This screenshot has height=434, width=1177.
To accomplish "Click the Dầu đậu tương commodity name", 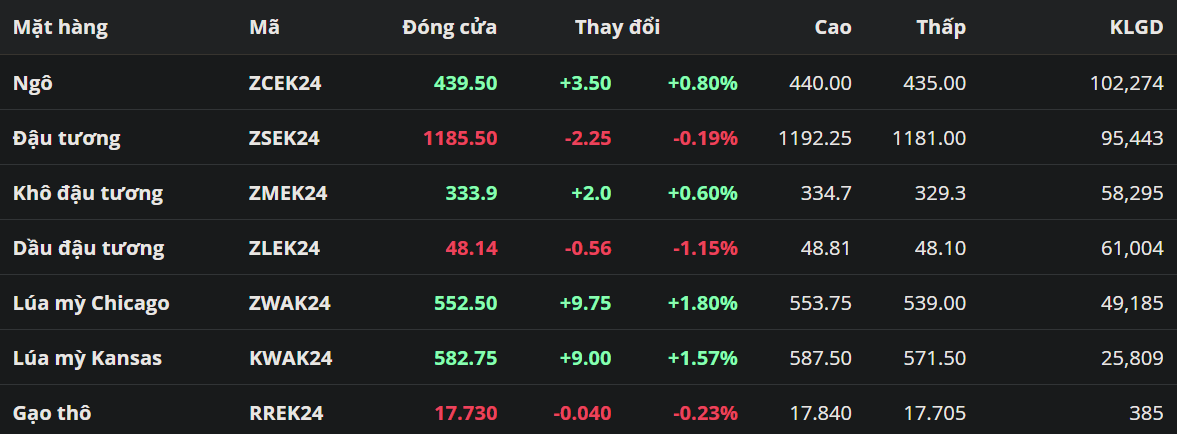I will tap(88, 248).
